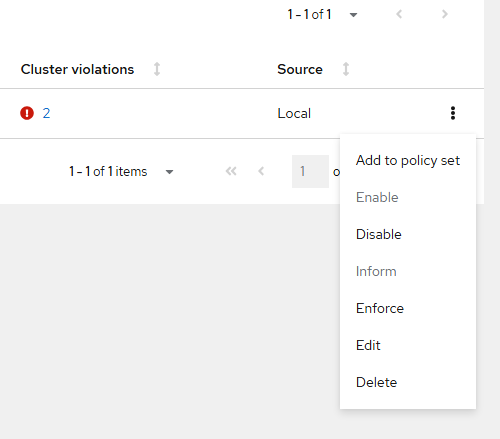Sort by Source column arrows
500x439 pixels.
(346, 69)
